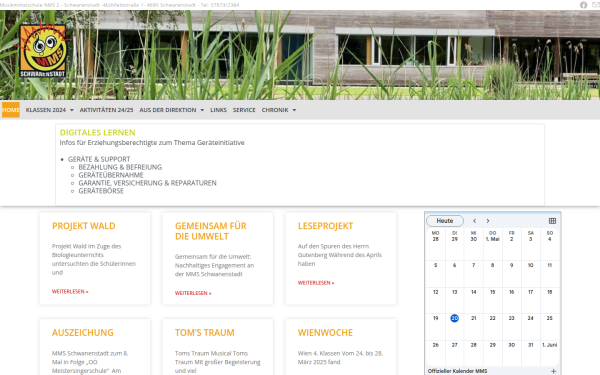Open the Geräte & Support link
The height and width of the screenshot is (375, 600).
point(99,159)
